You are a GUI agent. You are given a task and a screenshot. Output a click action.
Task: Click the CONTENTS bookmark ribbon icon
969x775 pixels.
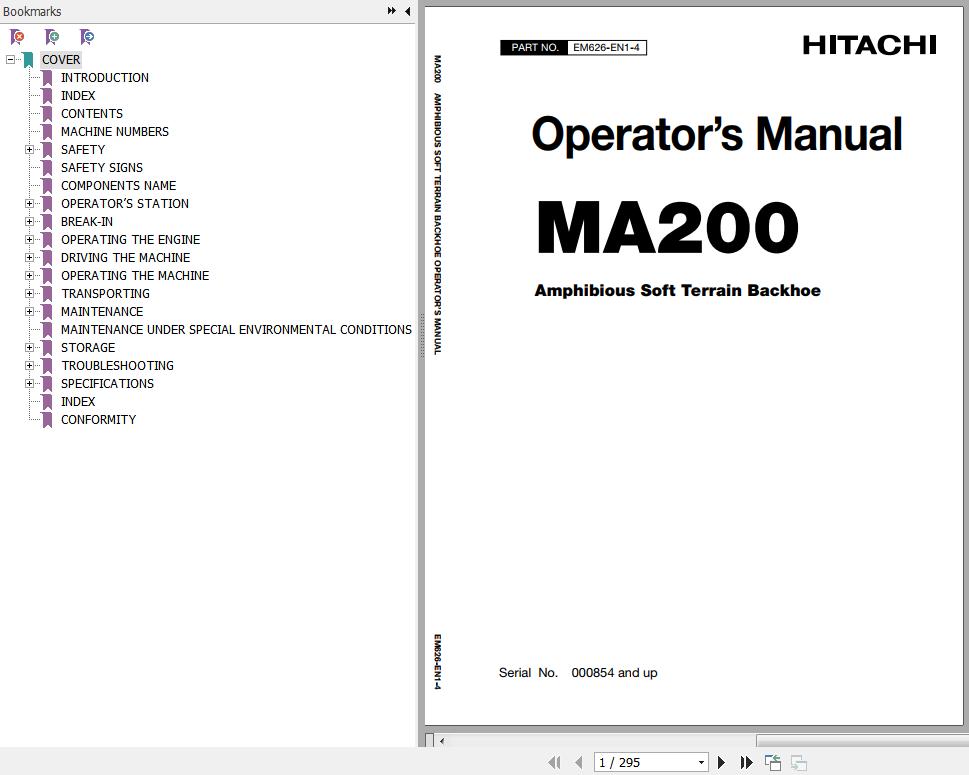[x=47, y=114]
